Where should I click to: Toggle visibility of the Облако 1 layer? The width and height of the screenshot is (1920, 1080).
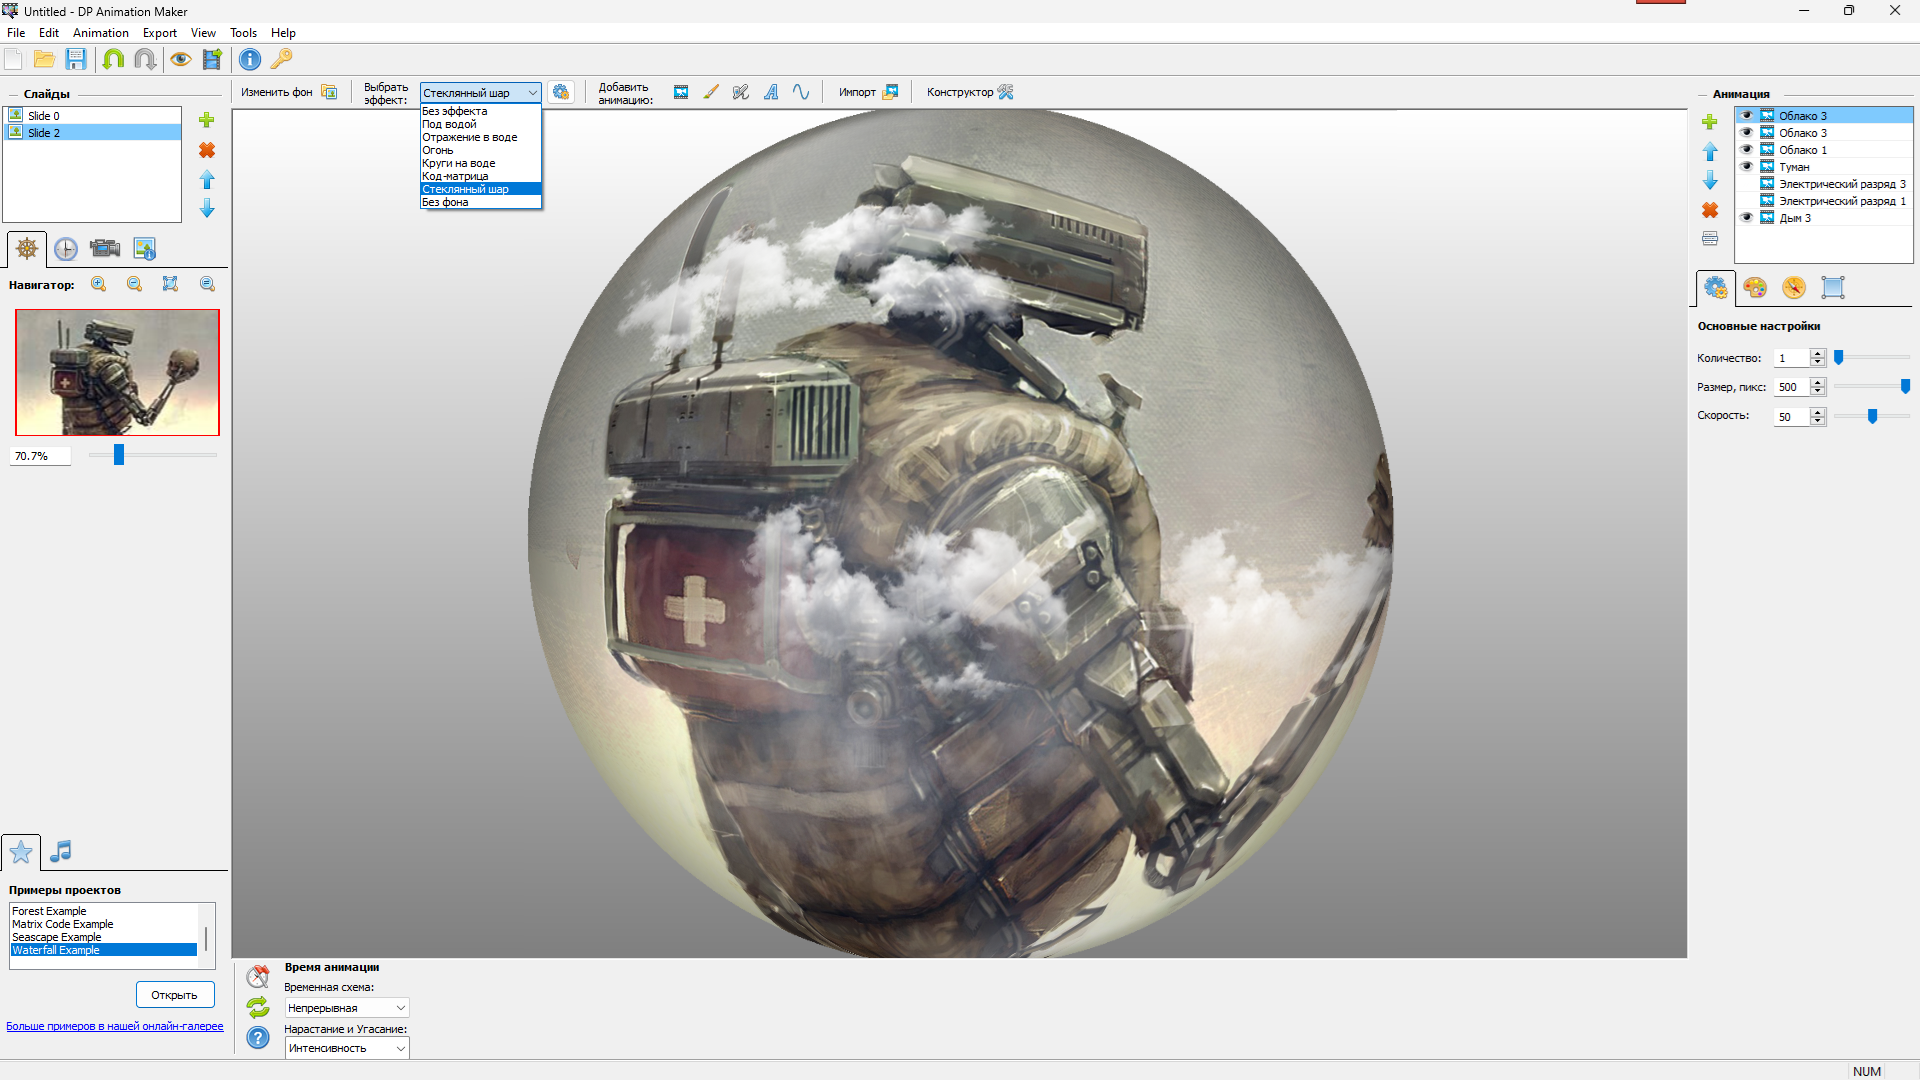pyautogui.click(x=1747, y=150)
